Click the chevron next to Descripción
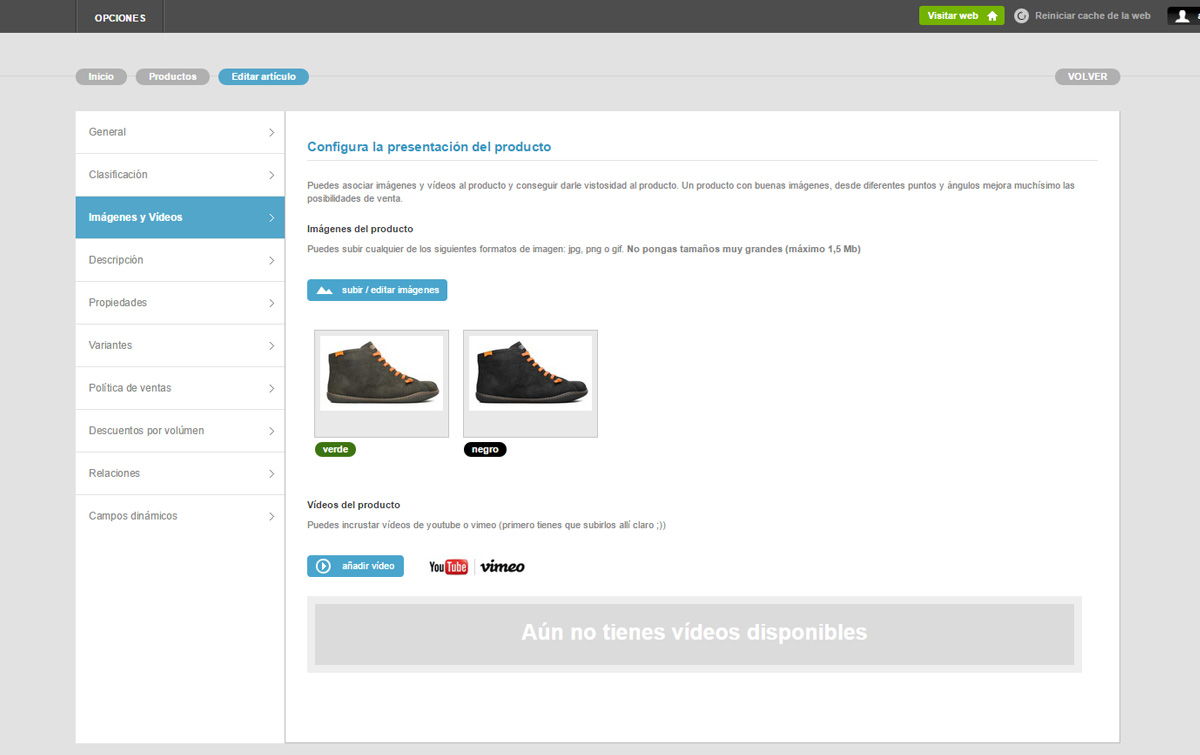The height and width of the screenshot is (755, 1200). [271, 260]
